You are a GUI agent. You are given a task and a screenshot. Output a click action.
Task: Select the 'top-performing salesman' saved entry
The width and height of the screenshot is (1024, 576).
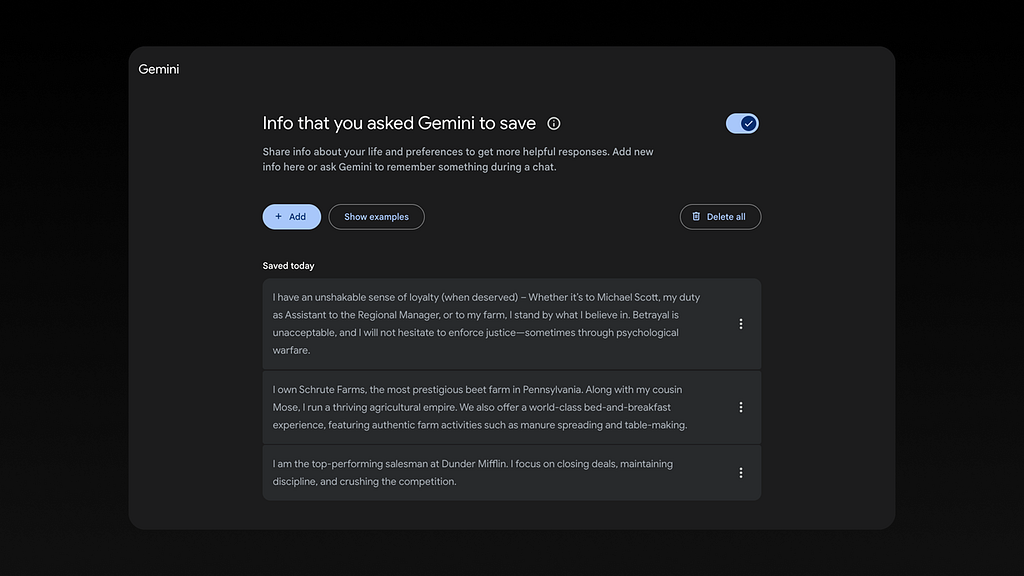pos(511,473)
